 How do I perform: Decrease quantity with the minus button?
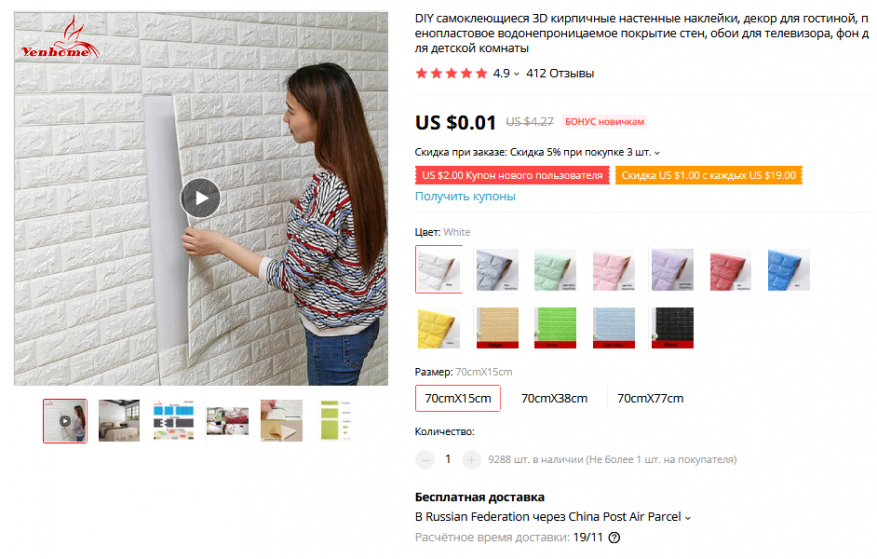coord(425,460)
